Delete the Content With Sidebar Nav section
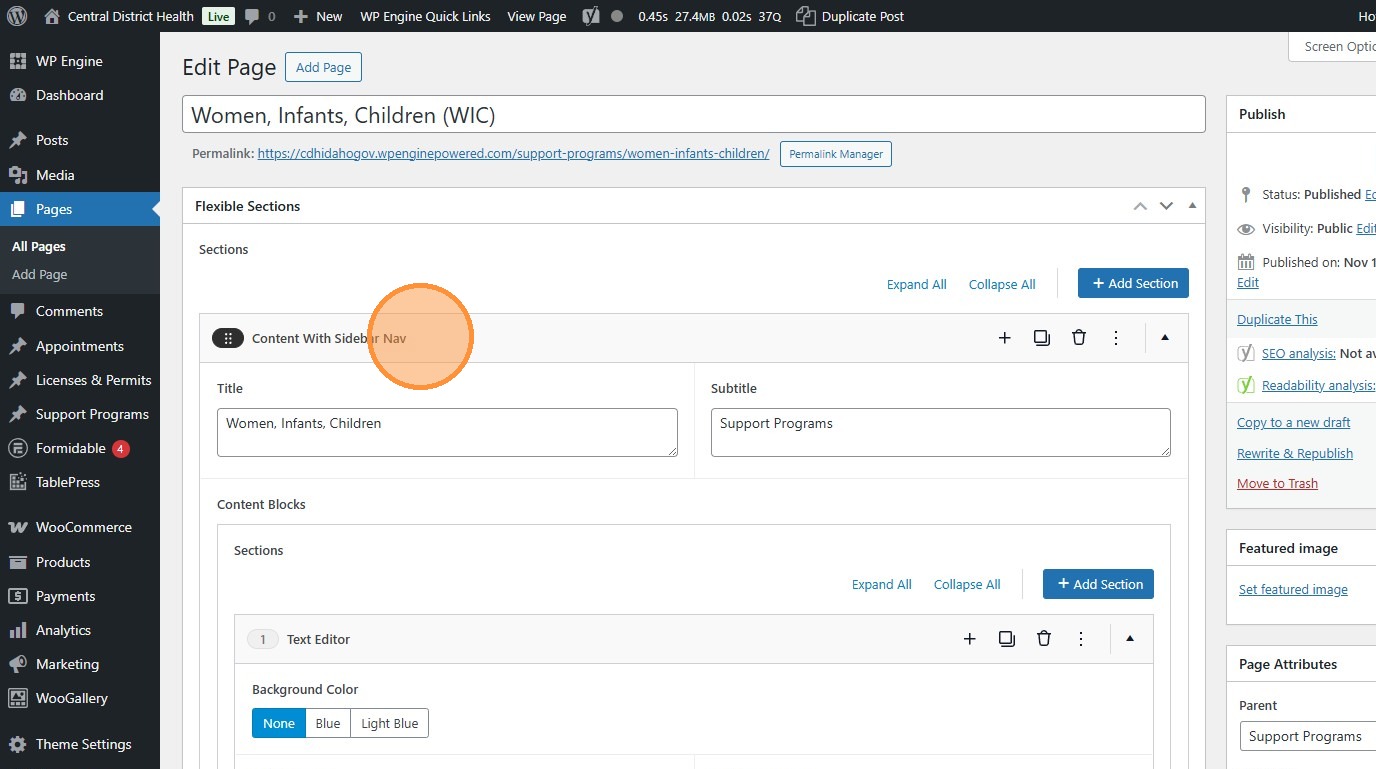The width and height of the screenshot is (1376, 769). [1079, 338]
